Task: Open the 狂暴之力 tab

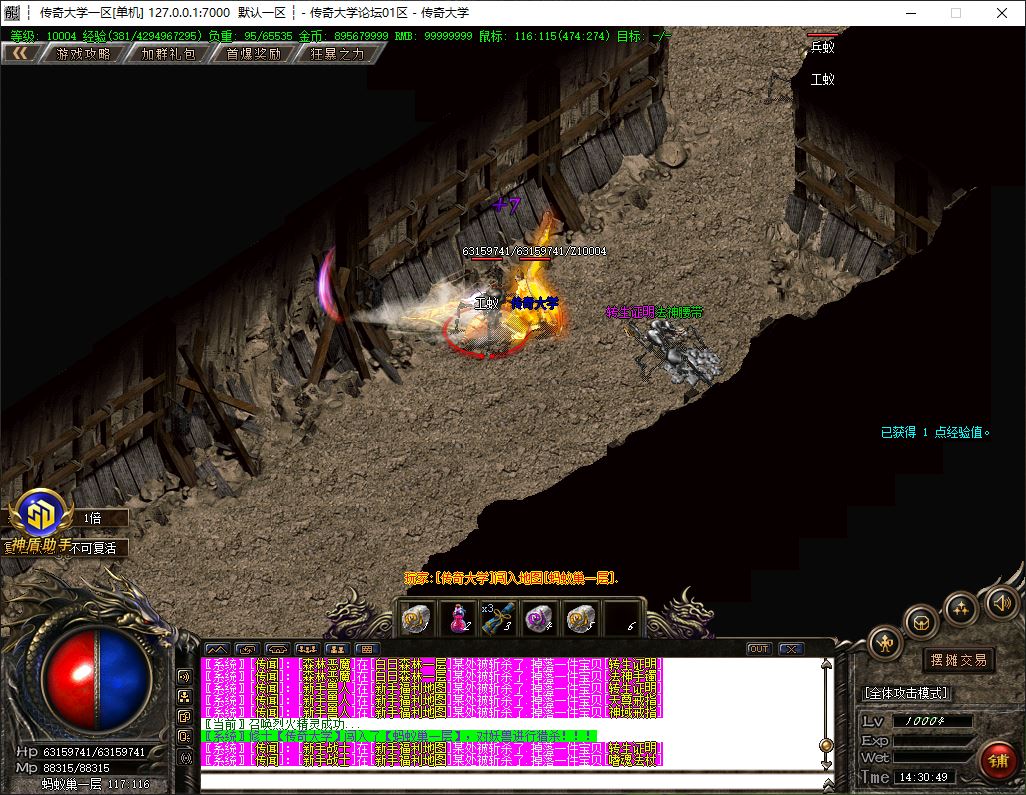Action: (x=338, y=54)
